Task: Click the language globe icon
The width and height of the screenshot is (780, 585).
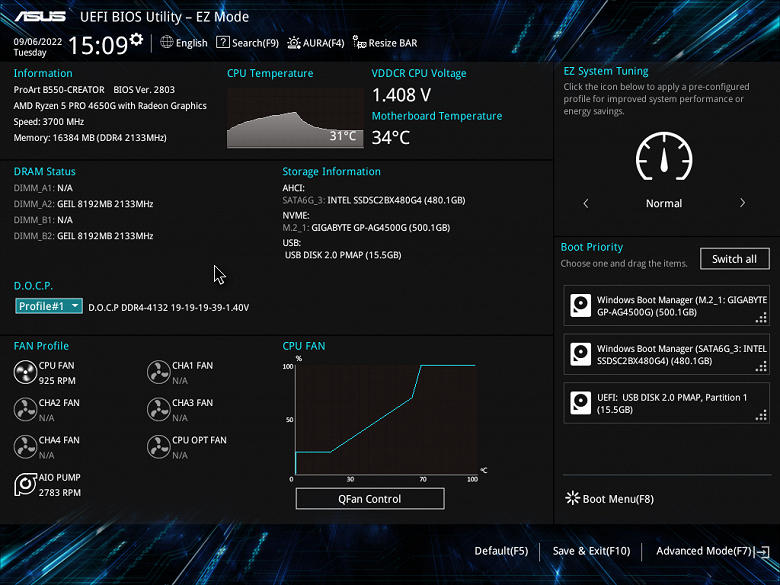Action: coord(167,42)
